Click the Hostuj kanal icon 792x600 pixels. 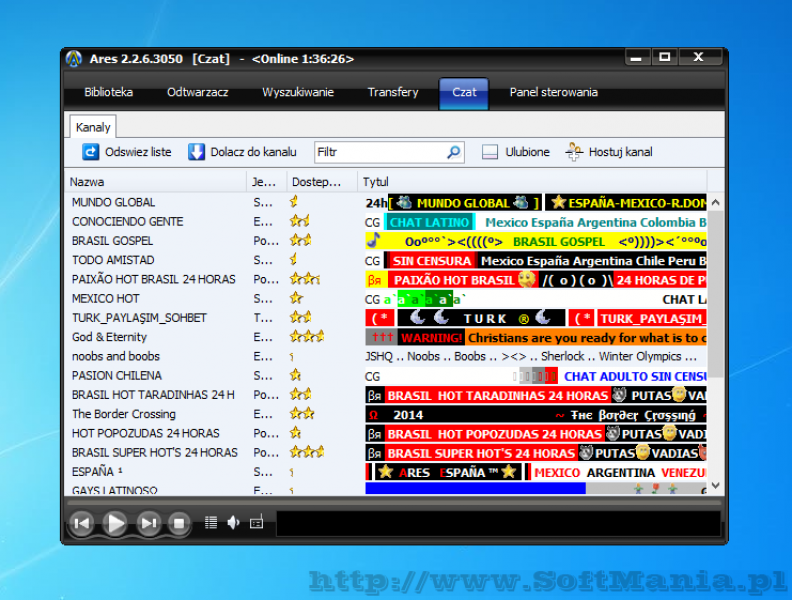pyautogui.click(x=574, y=152)
